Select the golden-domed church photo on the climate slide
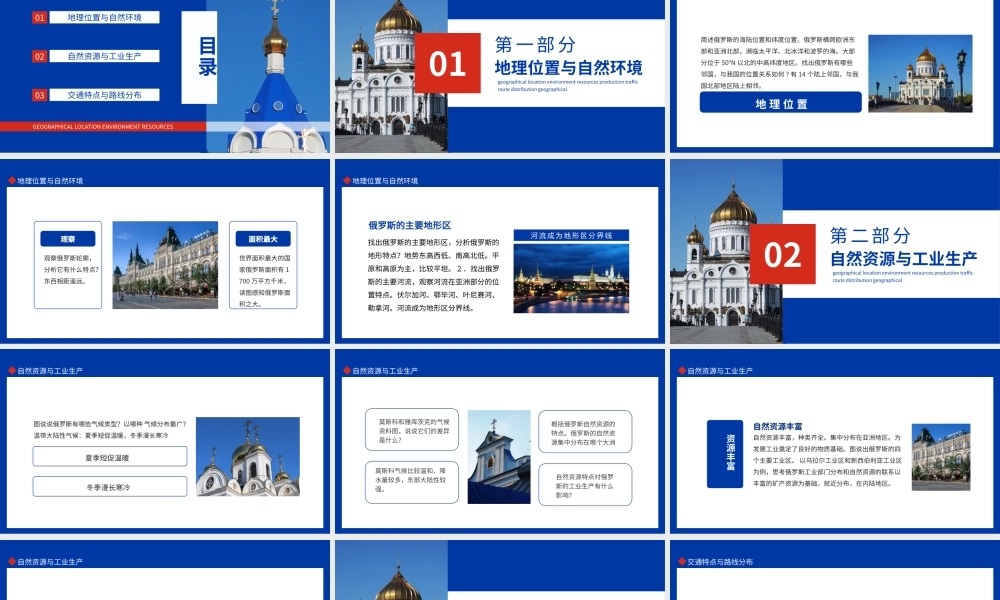The width and height of the screenshot is (1000, 600). [247, 457]
